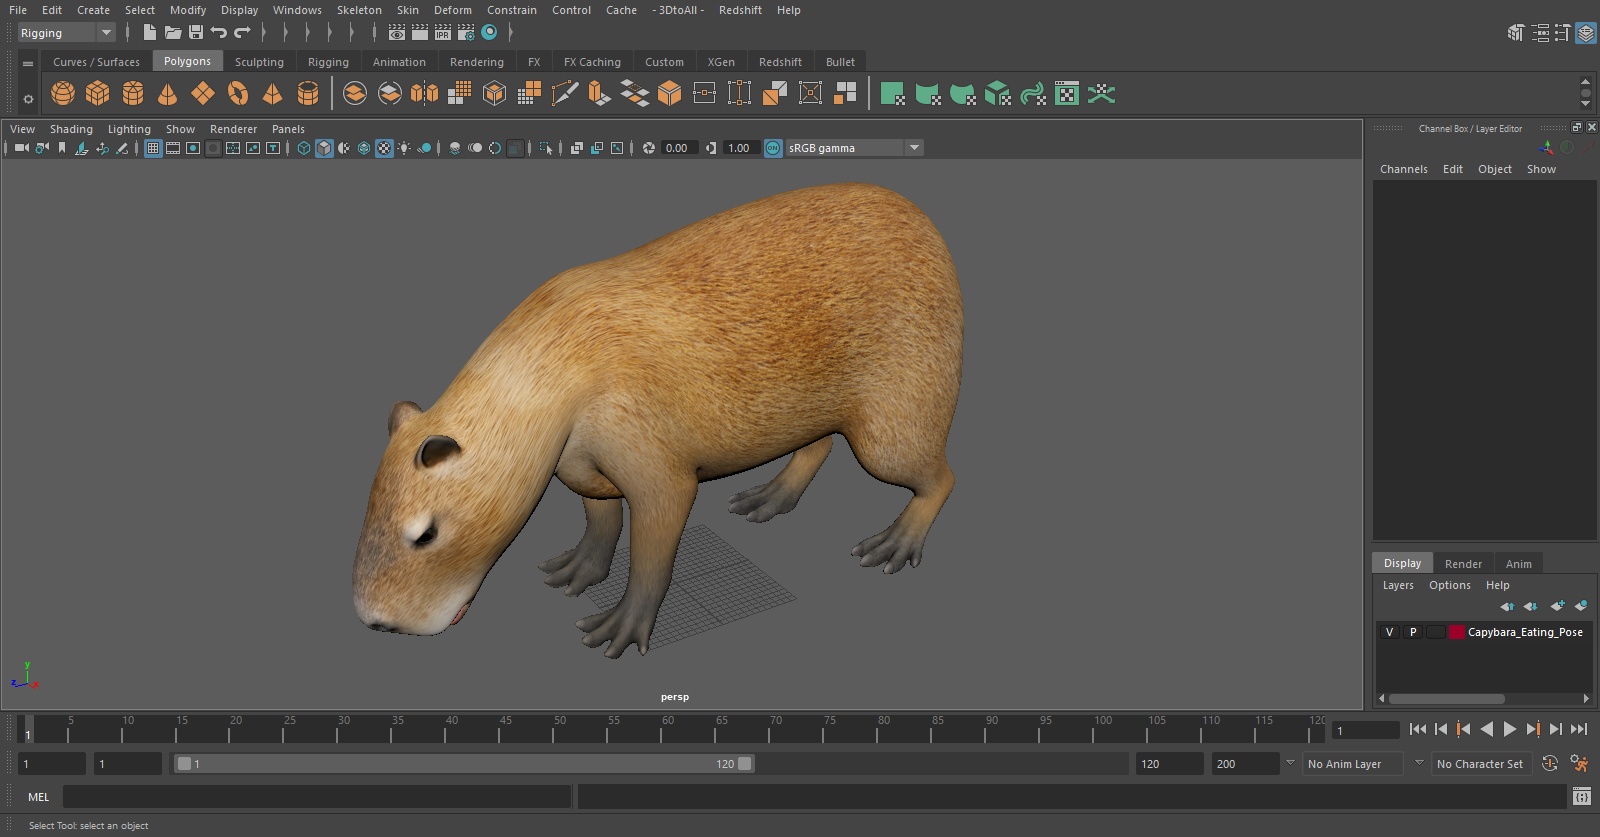This screenshot has height=837, width=1600.
Task: Switch to the Anim layer tab
Action: click(1518, 564)
